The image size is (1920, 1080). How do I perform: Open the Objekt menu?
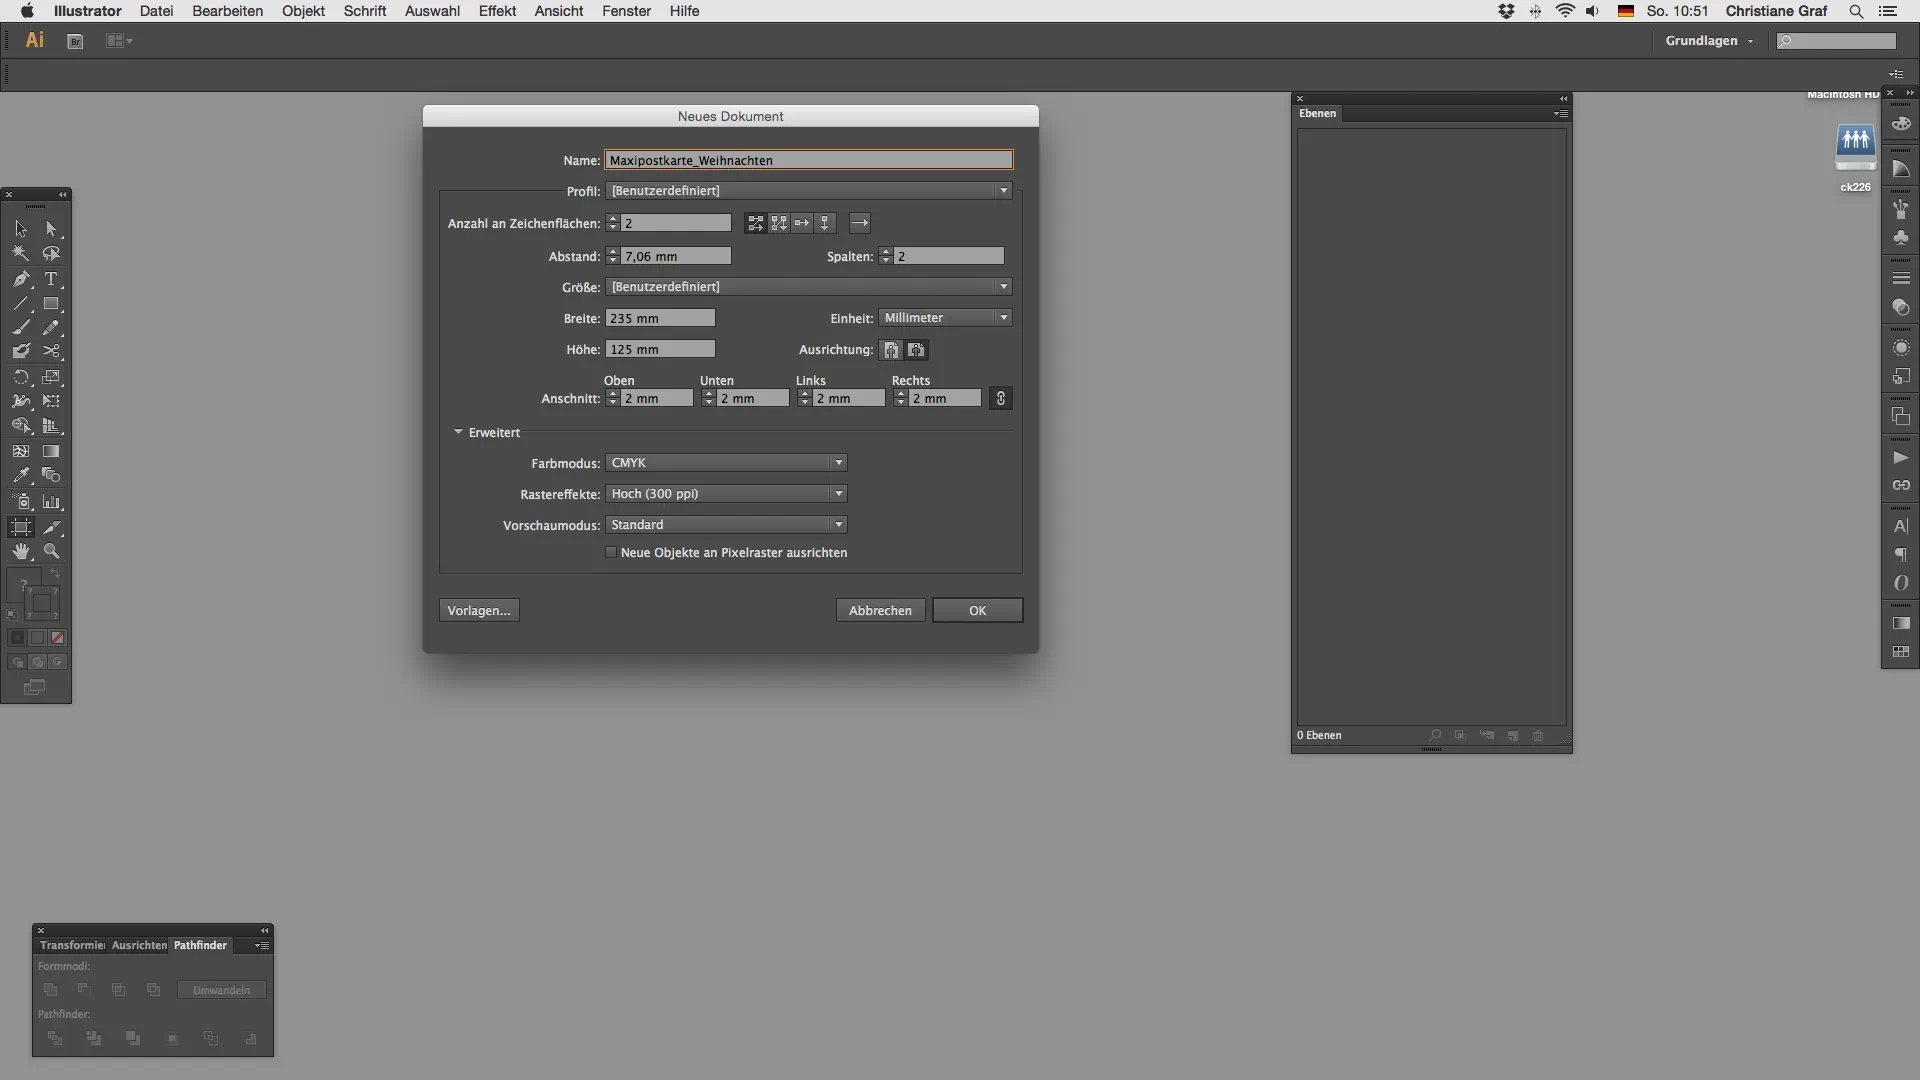(x=303, y=11)
